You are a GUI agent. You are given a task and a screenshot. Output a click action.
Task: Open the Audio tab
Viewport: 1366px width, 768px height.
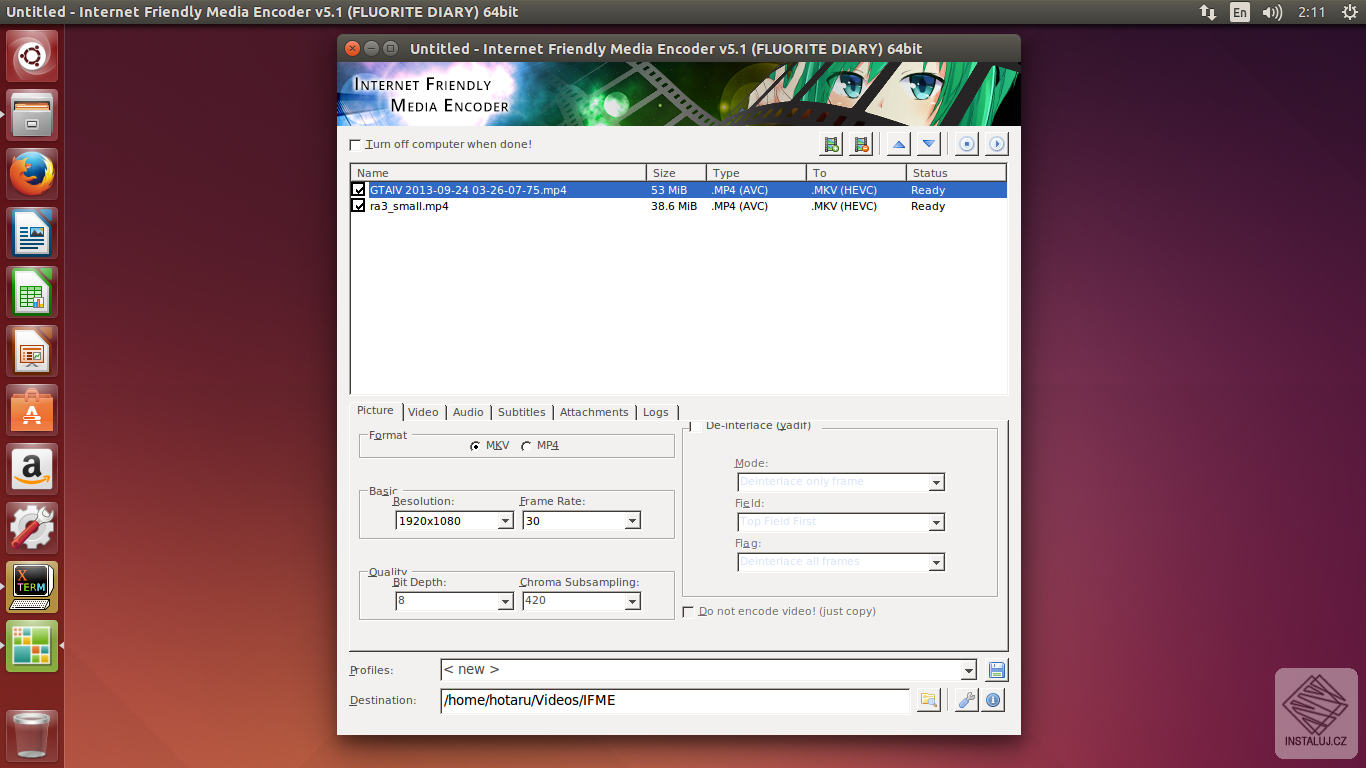468,412
